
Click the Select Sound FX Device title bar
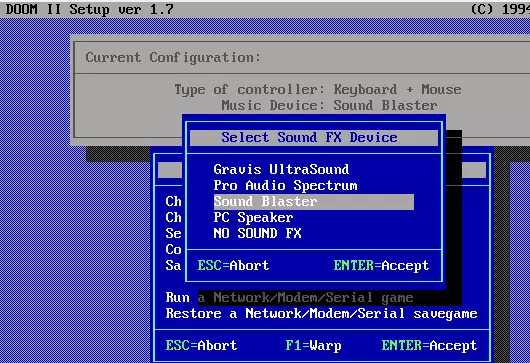(314, 138)
